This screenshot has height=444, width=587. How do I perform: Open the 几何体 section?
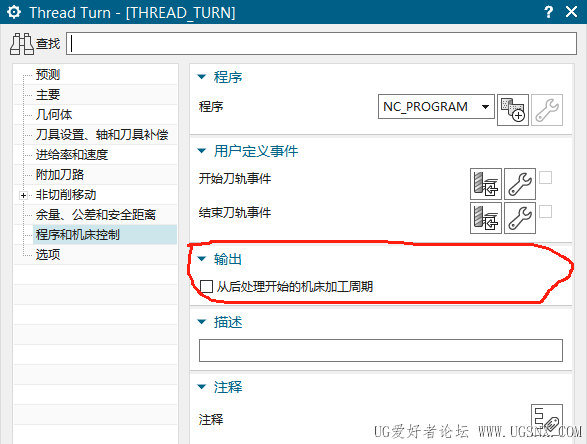[54, 115]
